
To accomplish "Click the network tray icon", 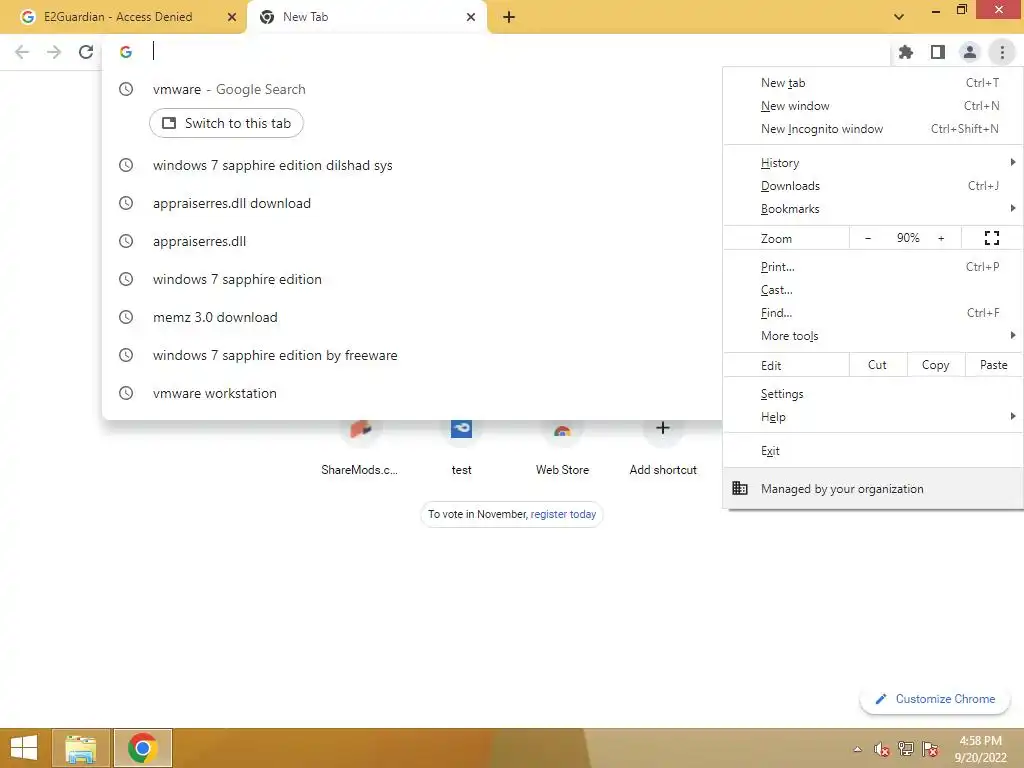I will pyautogui.click(x=906, y=749).
